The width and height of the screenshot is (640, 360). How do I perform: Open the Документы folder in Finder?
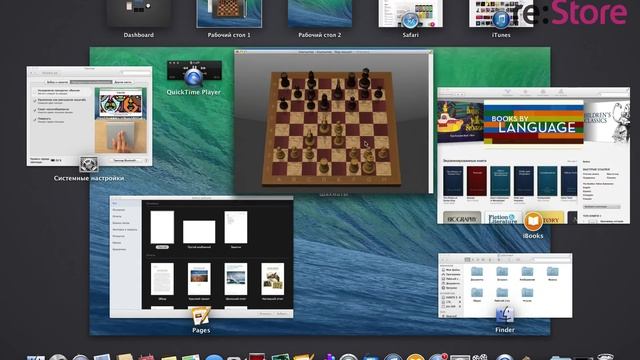pyautogui.click(x=477, y=273)
